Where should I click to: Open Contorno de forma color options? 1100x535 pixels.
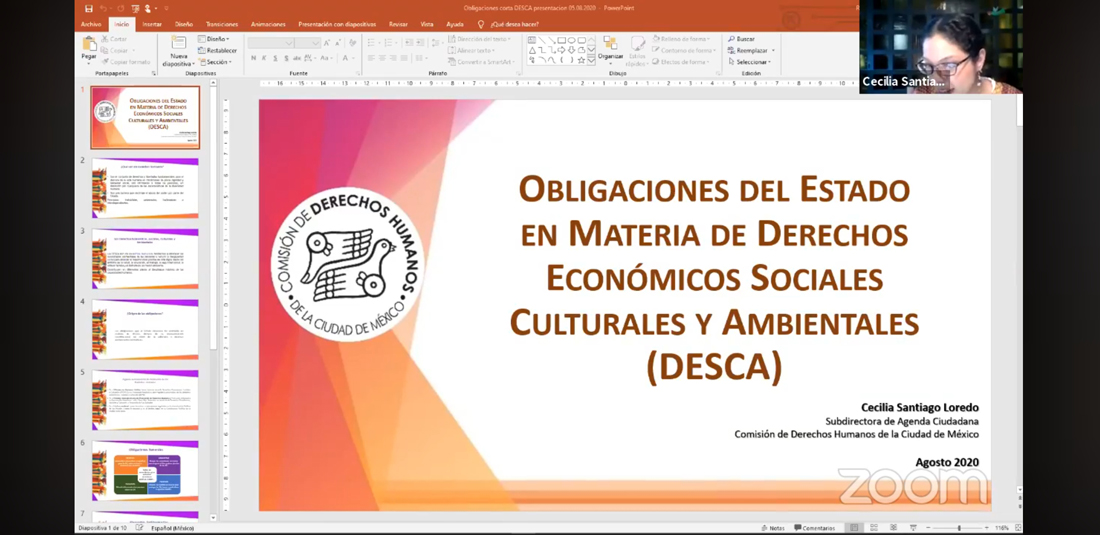tap(685, 50)
